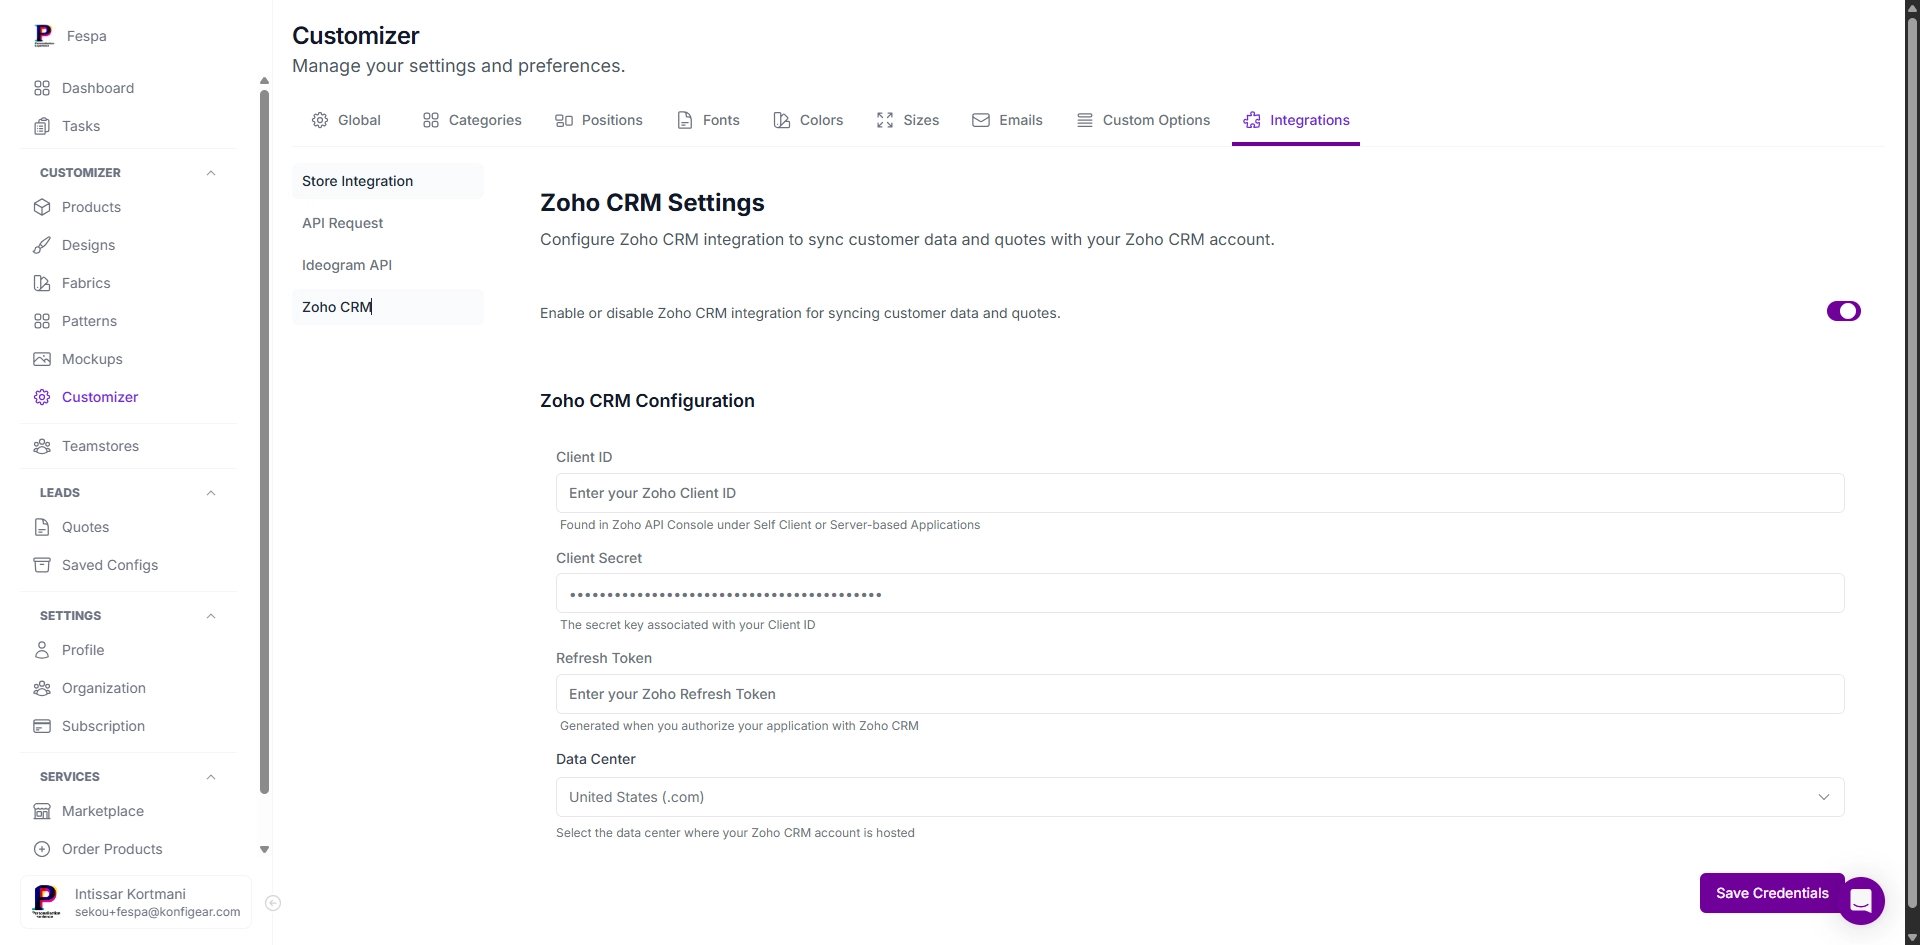Collapse the LEADS sidebar section
Screen dimensions: 1920x945
211,493
